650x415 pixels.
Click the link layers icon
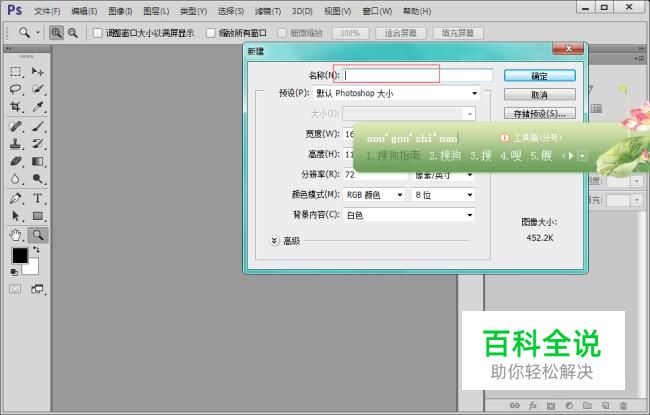point(514,405)
